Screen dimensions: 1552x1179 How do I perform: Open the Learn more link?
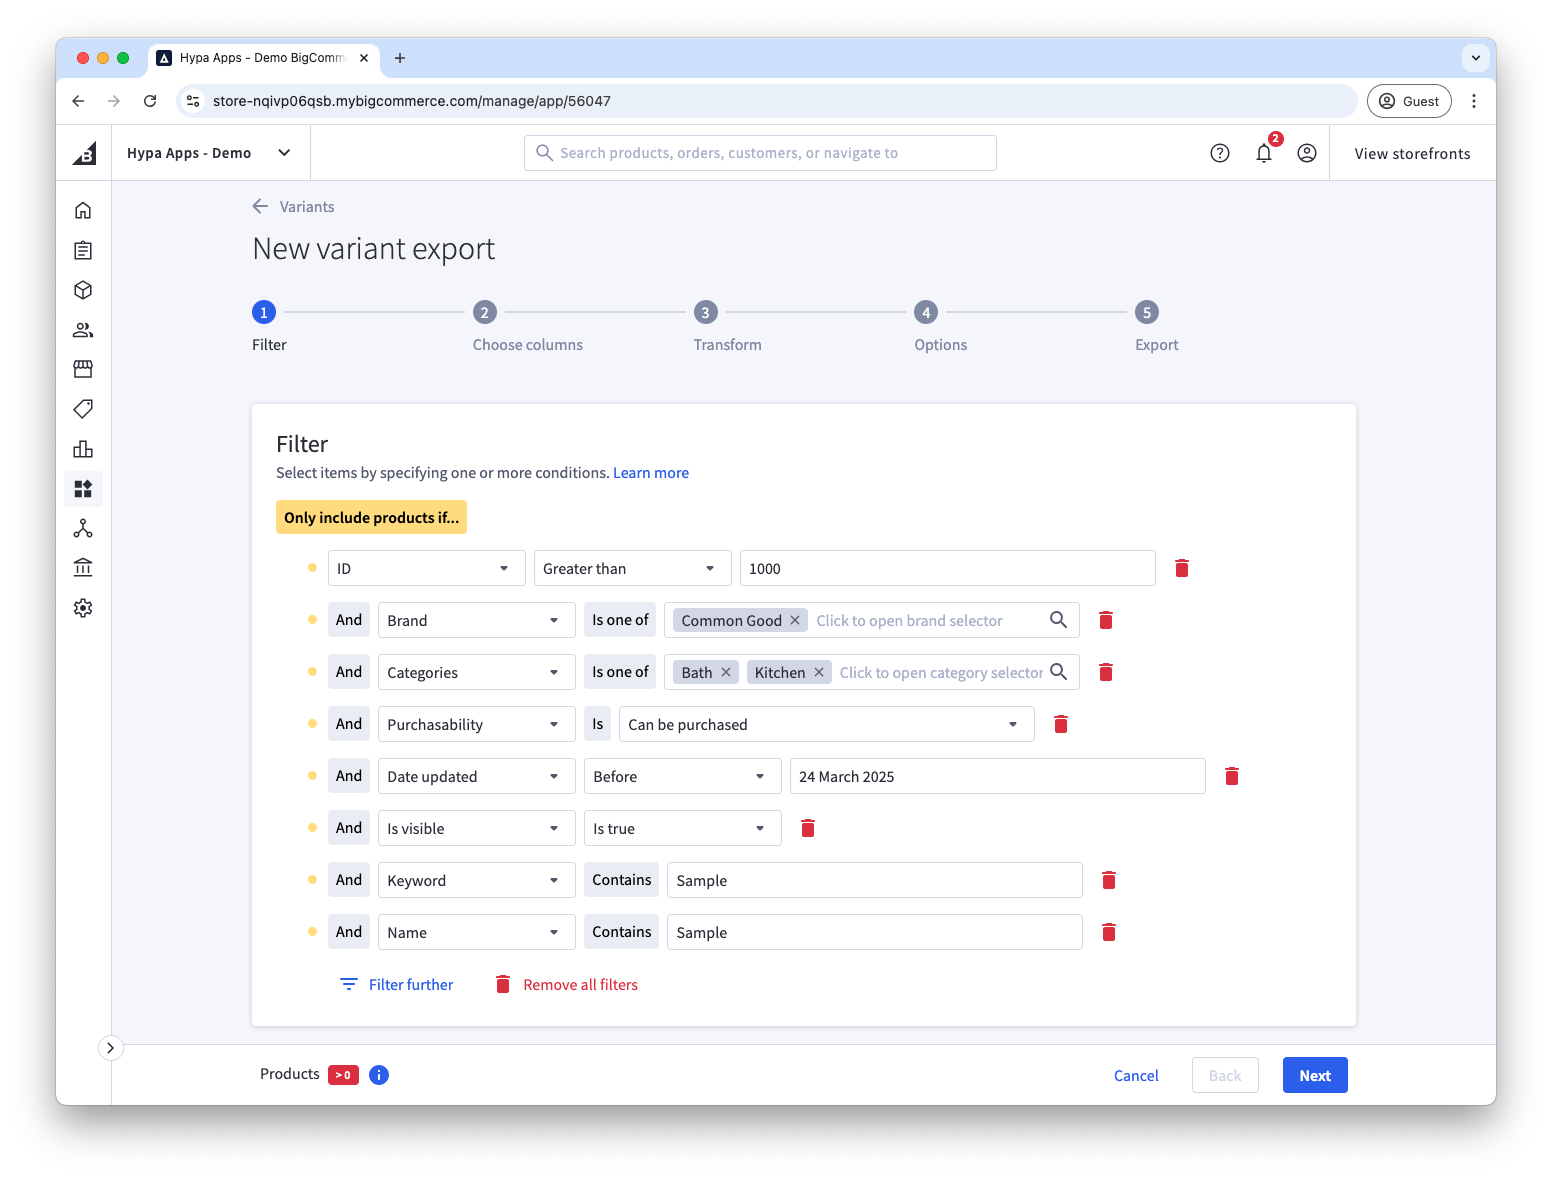click(x=650, y=472)
